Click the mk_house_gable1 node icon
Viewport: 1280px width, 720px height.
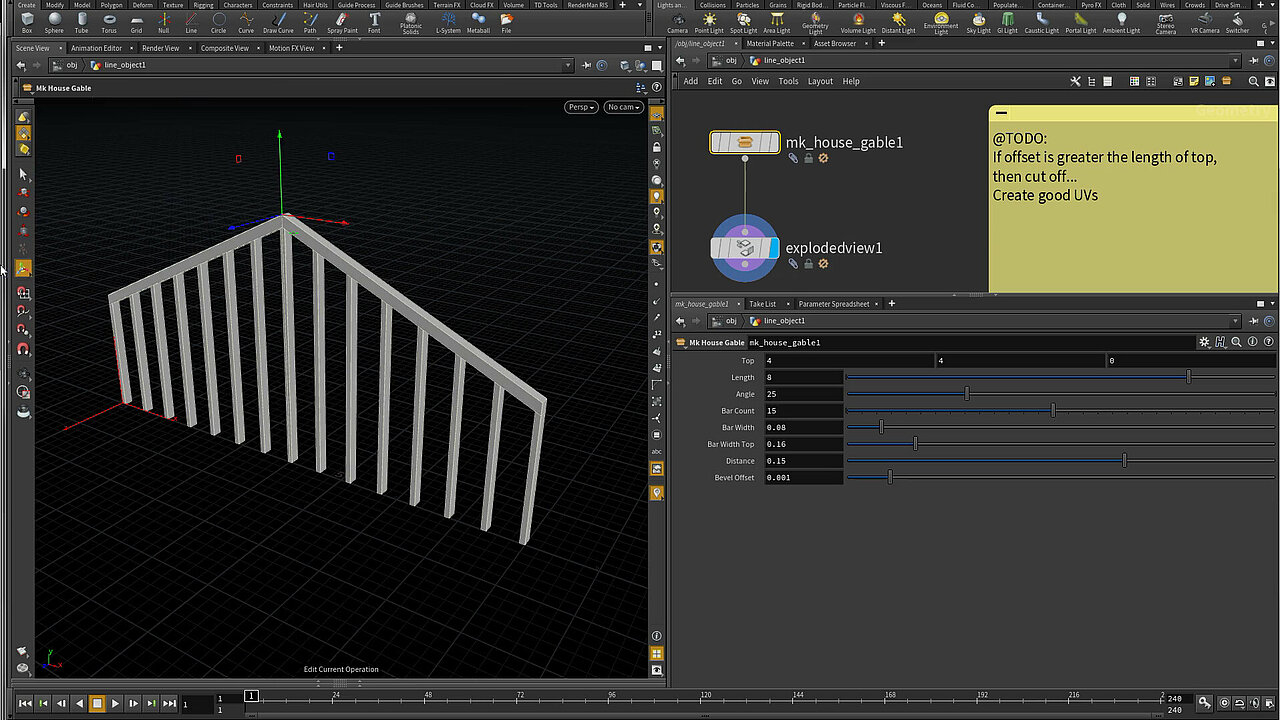(745, 143)
